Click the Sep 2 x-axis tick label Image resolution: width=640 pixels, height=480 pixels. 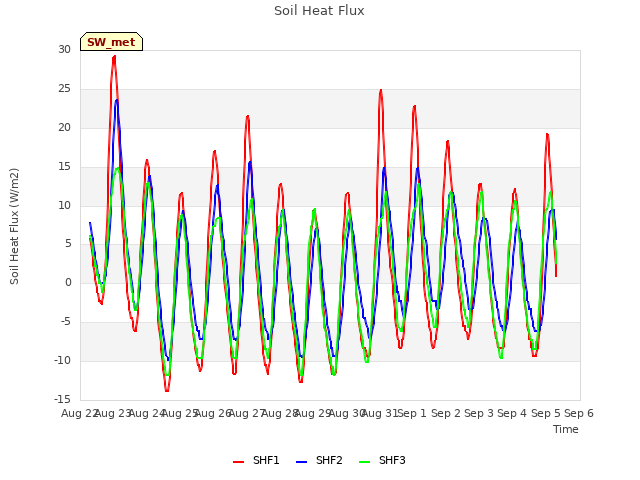point(446,413)
